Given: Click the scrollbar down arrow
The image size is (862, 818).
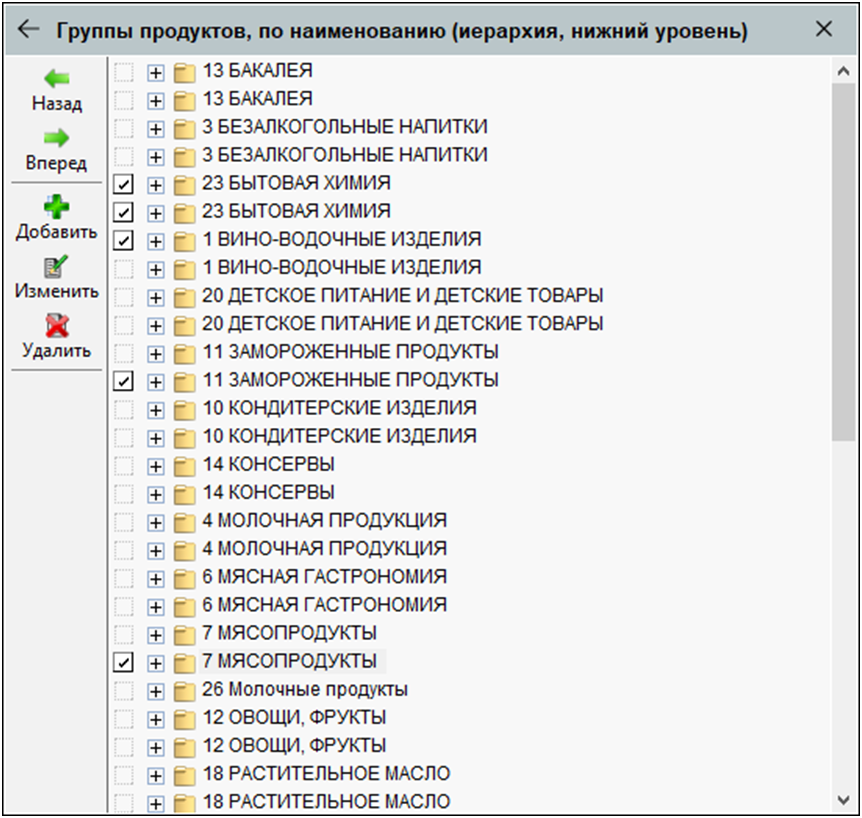Looking at the screenshot, I should click(845, 799).
